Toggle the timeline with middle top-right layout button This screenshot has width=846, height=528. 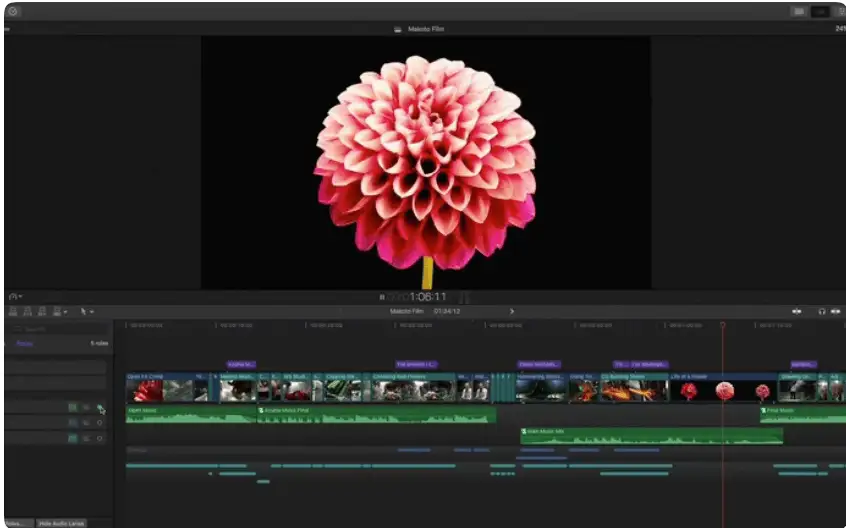[x=821, y=11]
